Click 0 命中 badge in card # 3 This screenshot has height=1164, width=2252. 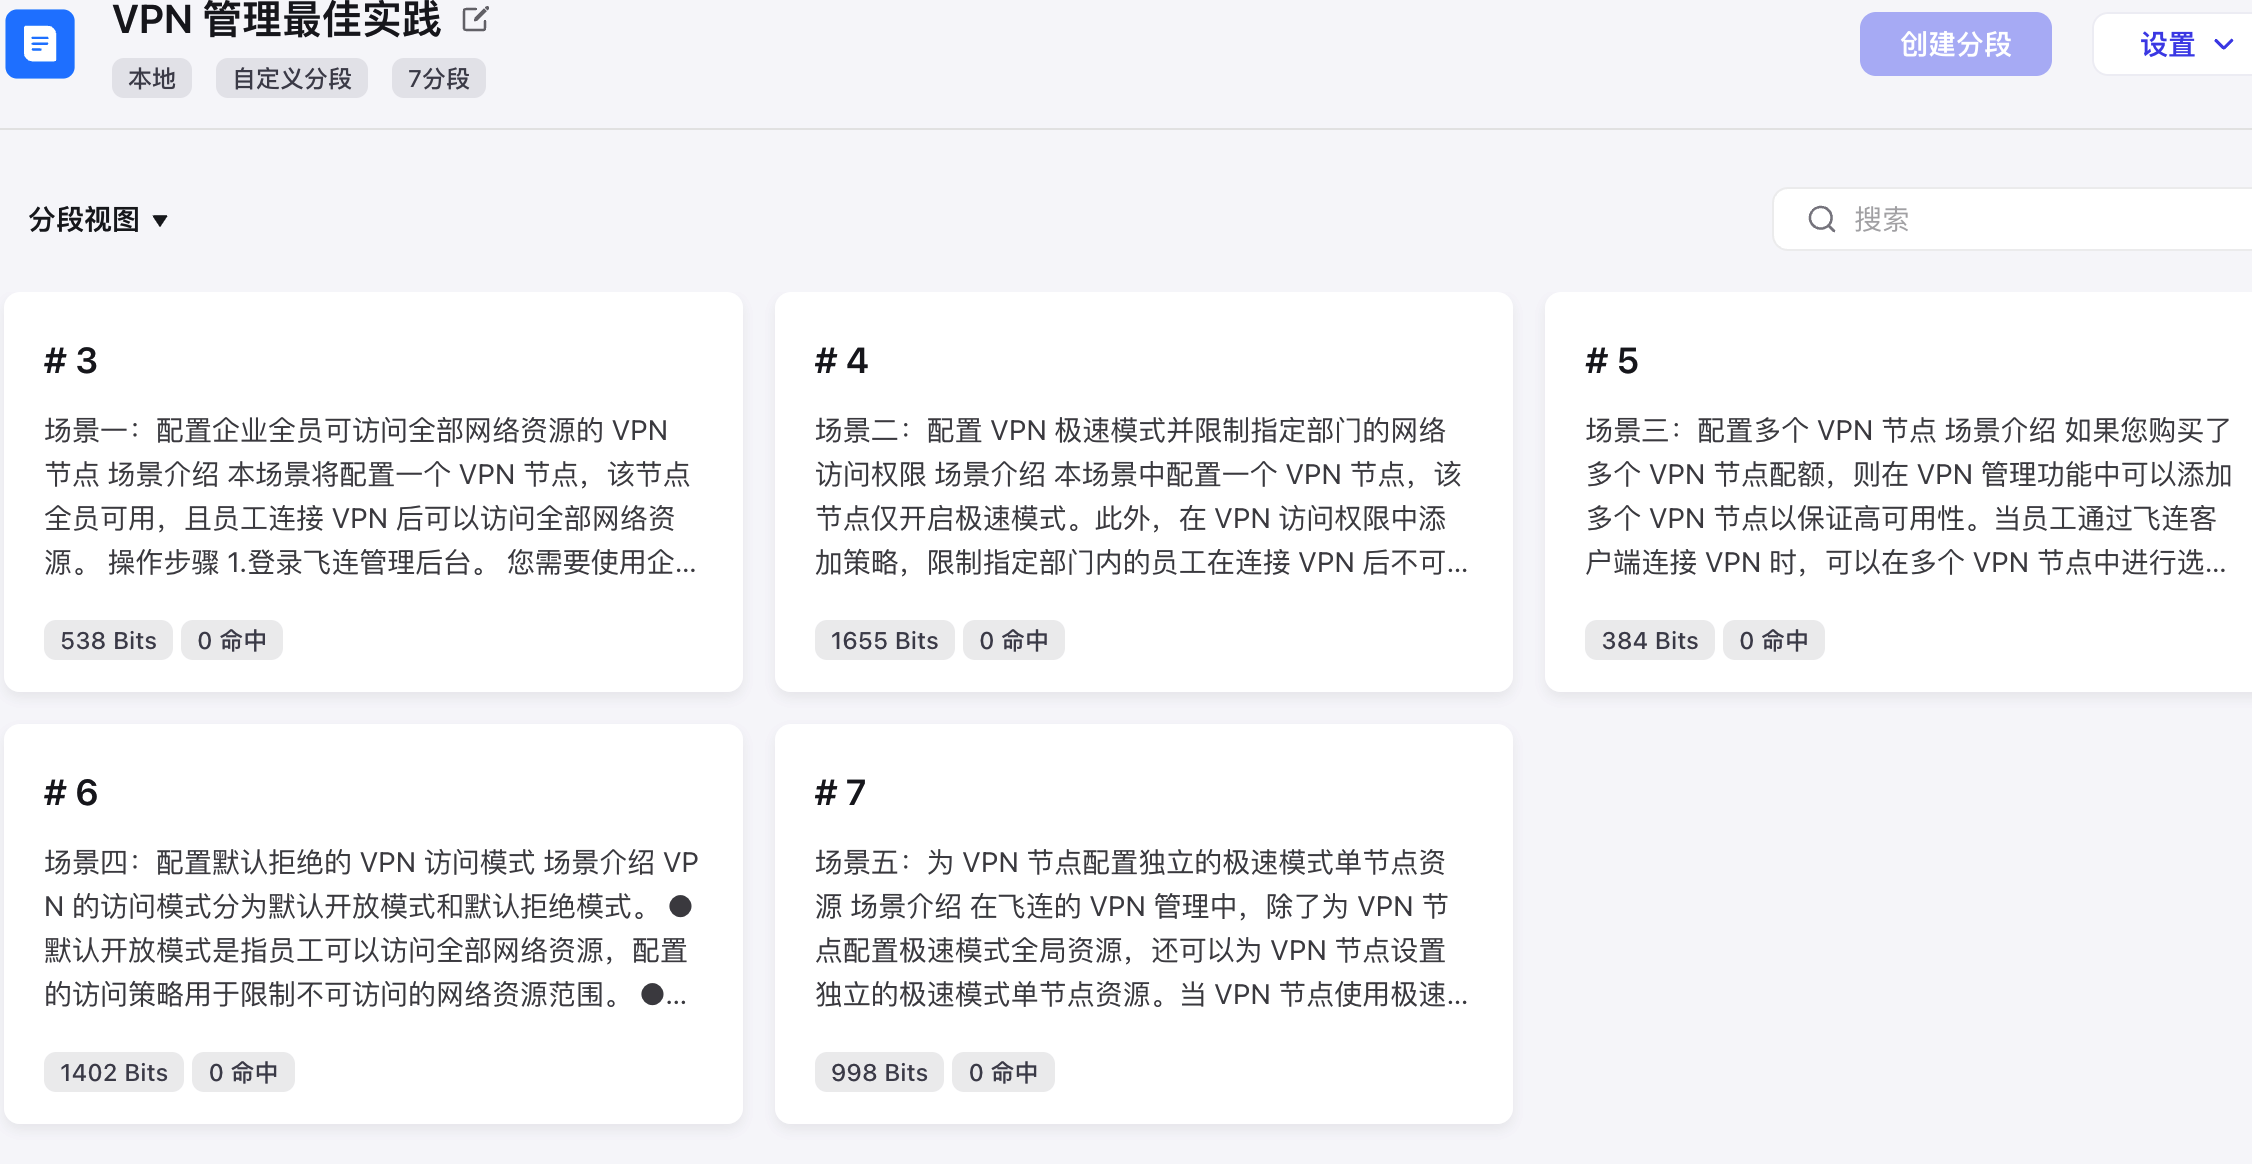(x=232, y=640)
